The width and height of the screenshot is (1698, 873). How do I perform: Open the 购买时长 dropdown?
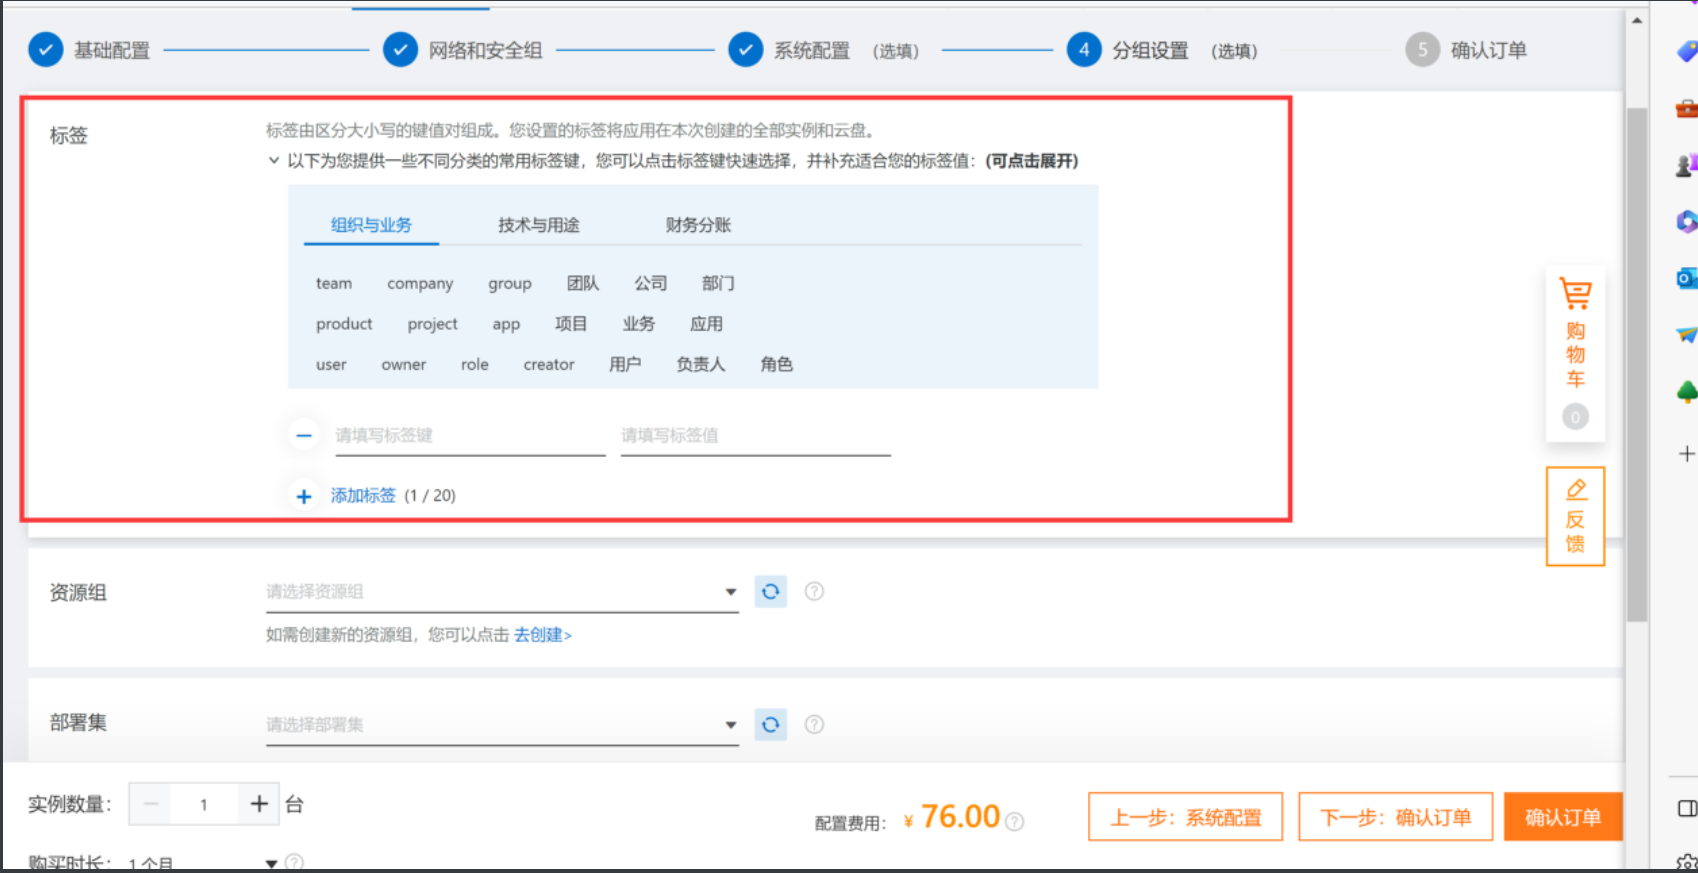pyautogui.click(x=203, y=862)
